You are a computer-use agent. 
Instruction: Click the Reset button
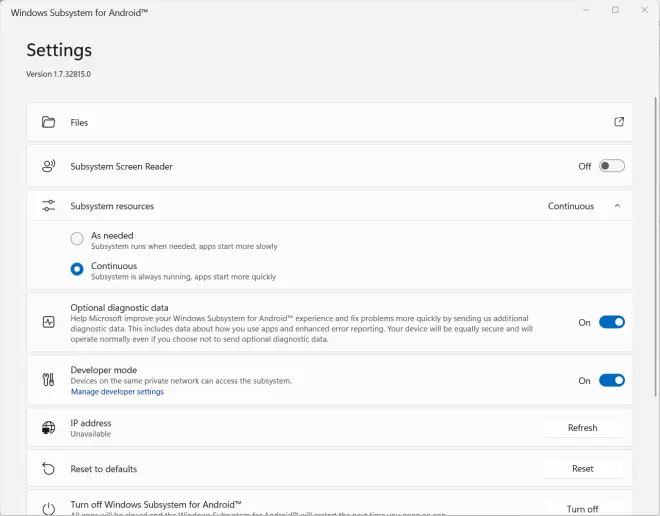tap(583, 468)
